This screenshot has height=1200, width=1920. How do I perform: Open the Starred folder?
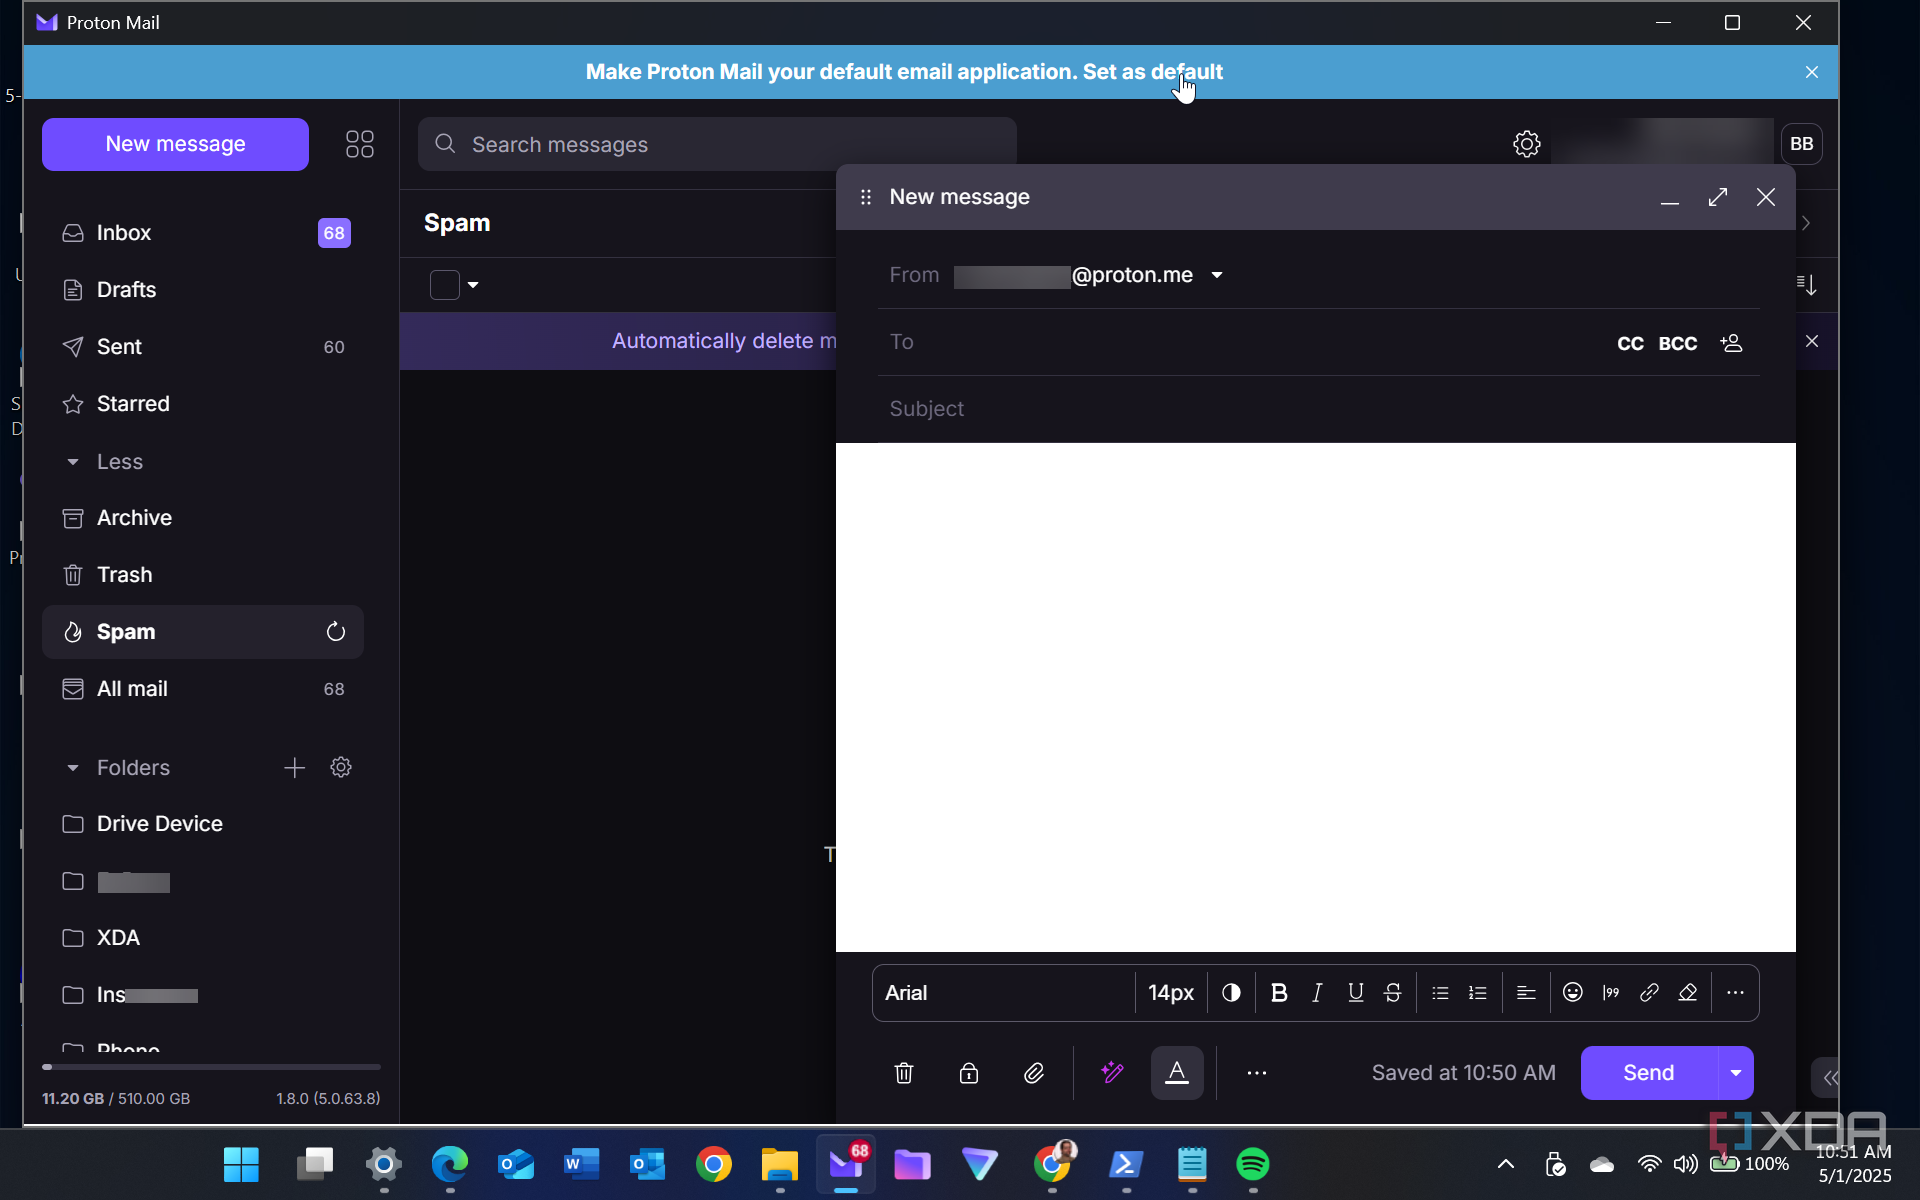(x=203, y=404)
